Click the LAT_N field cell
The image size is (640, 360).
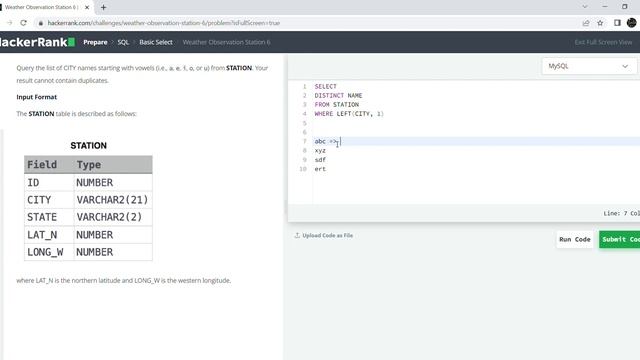pyautogui.click(x=49, y=235)
